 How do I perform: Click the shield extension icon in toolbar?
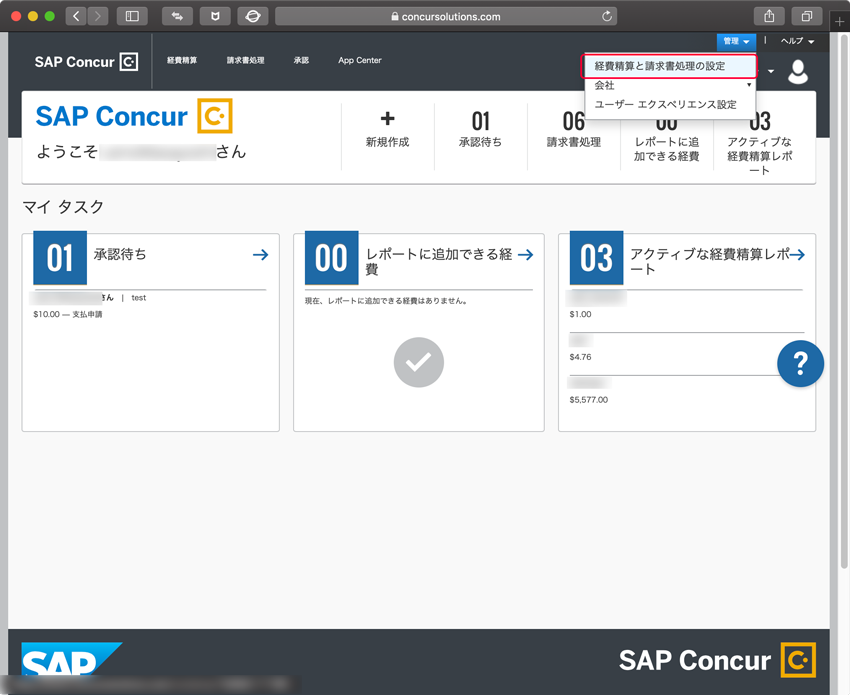point(215,16)
